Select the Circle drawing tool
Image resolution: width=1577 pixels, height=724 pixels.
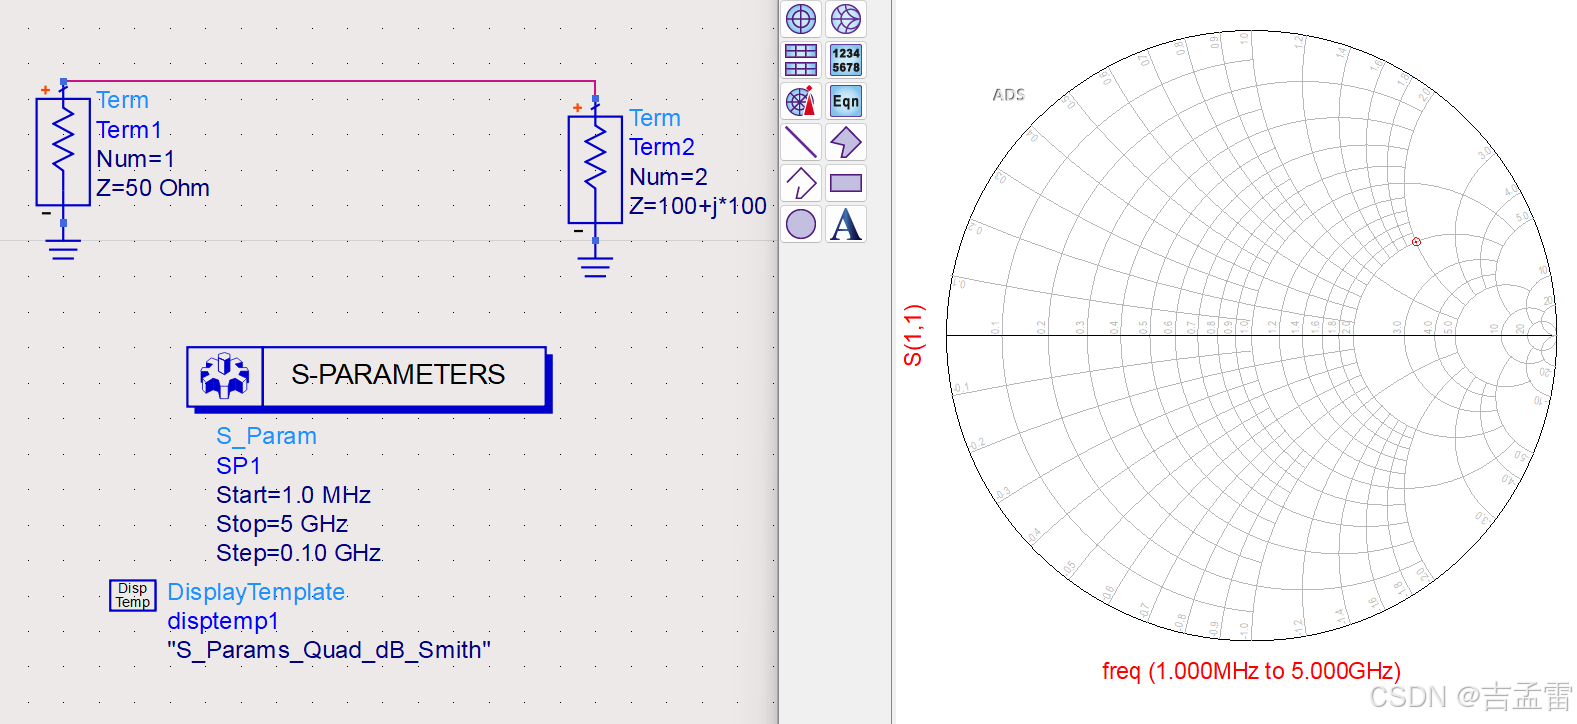[801, 224]
